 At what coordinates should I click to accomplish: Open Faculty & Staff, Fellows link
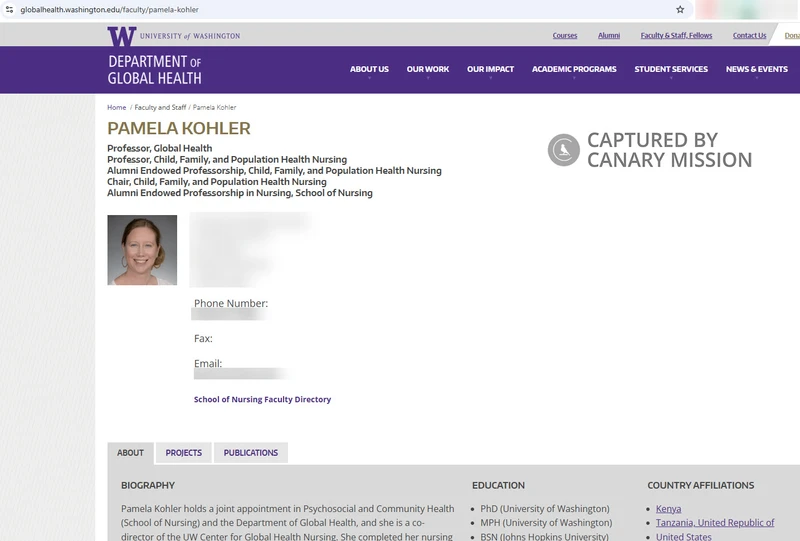[x=676, y=35]
